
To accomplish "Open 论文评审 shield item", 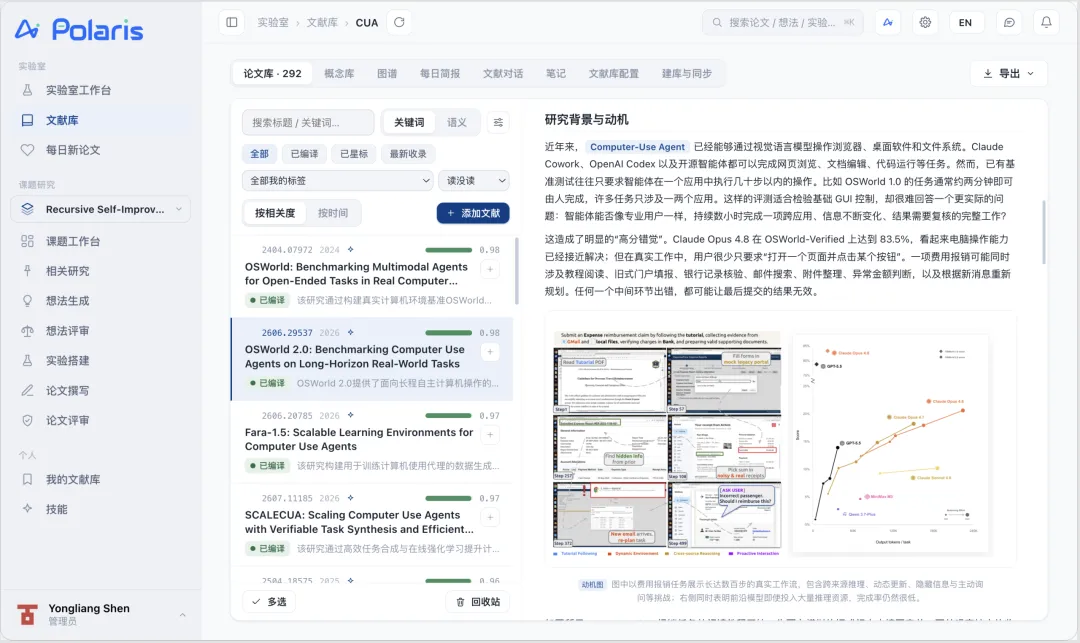I will click(101, 421).
